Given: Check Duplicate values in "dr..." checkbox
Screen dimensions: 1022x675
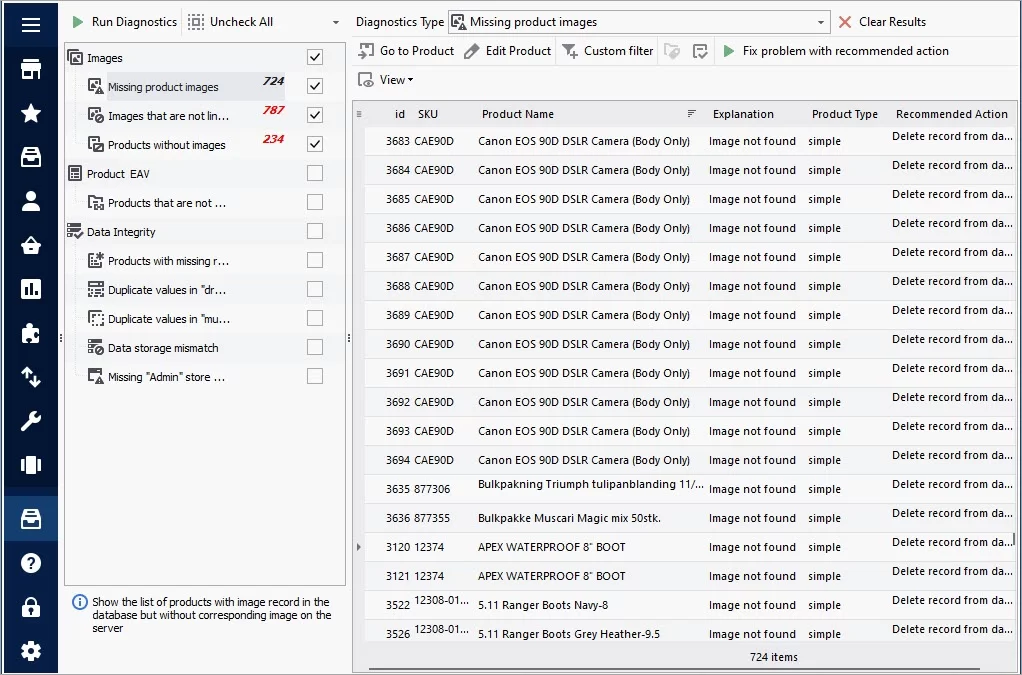Looking at the screenshot, I should click(x=315, y=289).
